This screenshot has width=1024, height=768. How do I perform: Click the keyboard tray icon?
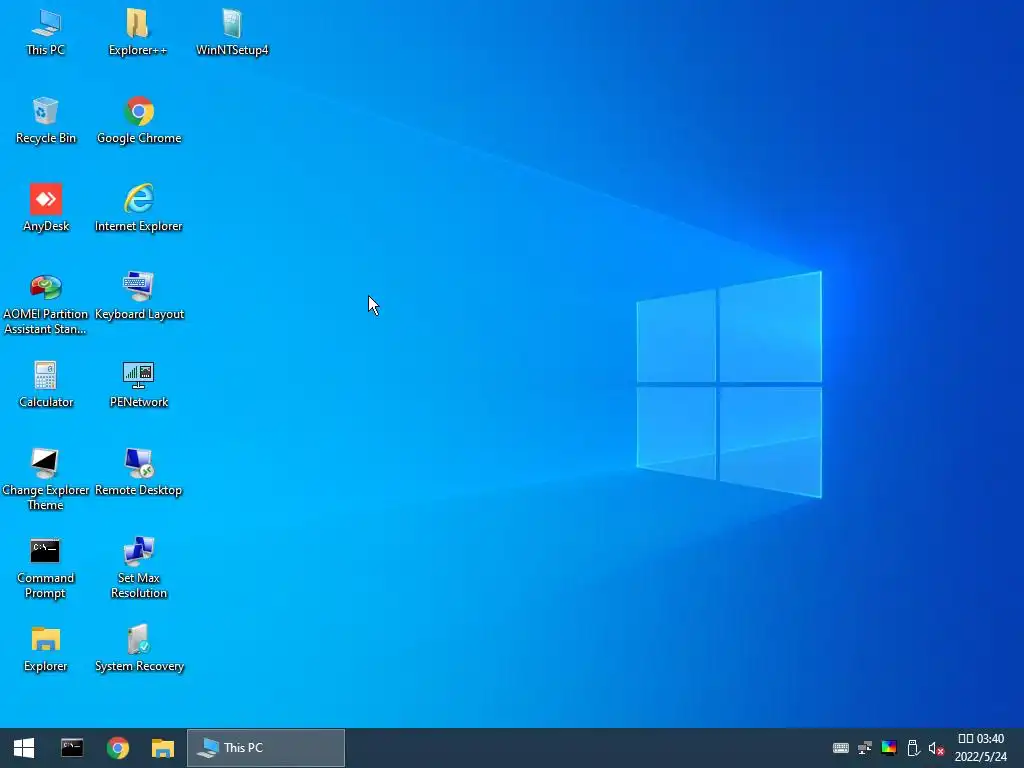[x=840, y=748]
